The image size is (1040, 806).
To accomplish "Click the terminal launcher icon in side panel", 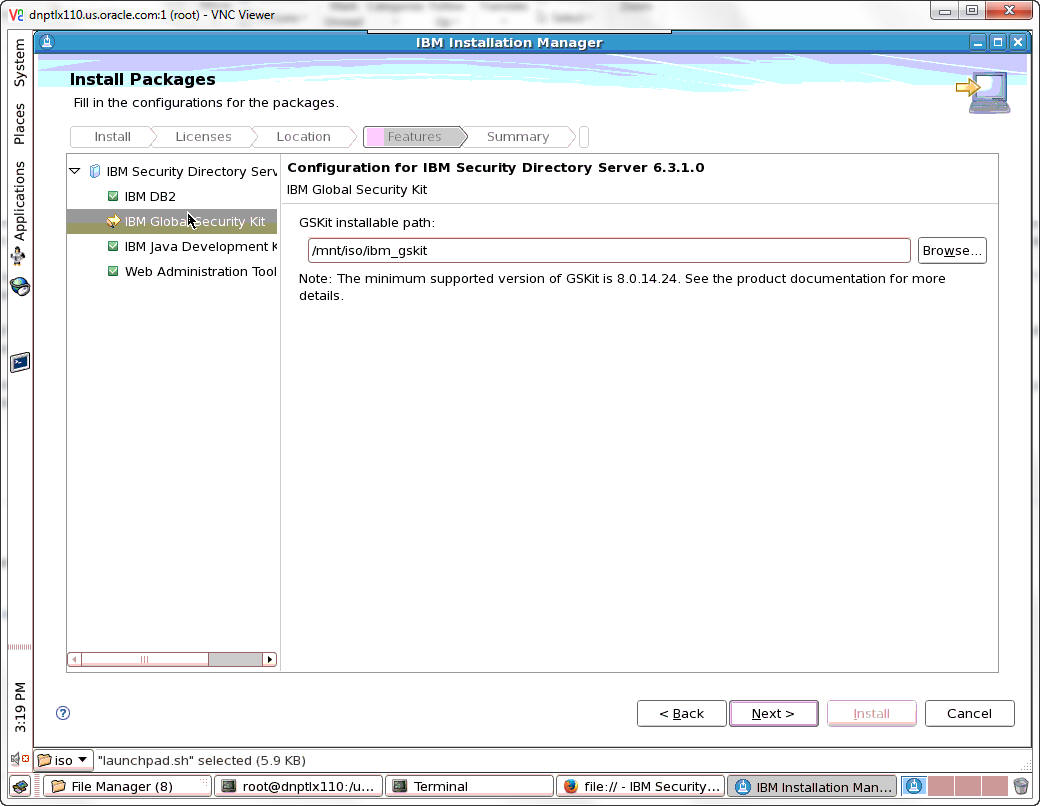I will point(20,362).
